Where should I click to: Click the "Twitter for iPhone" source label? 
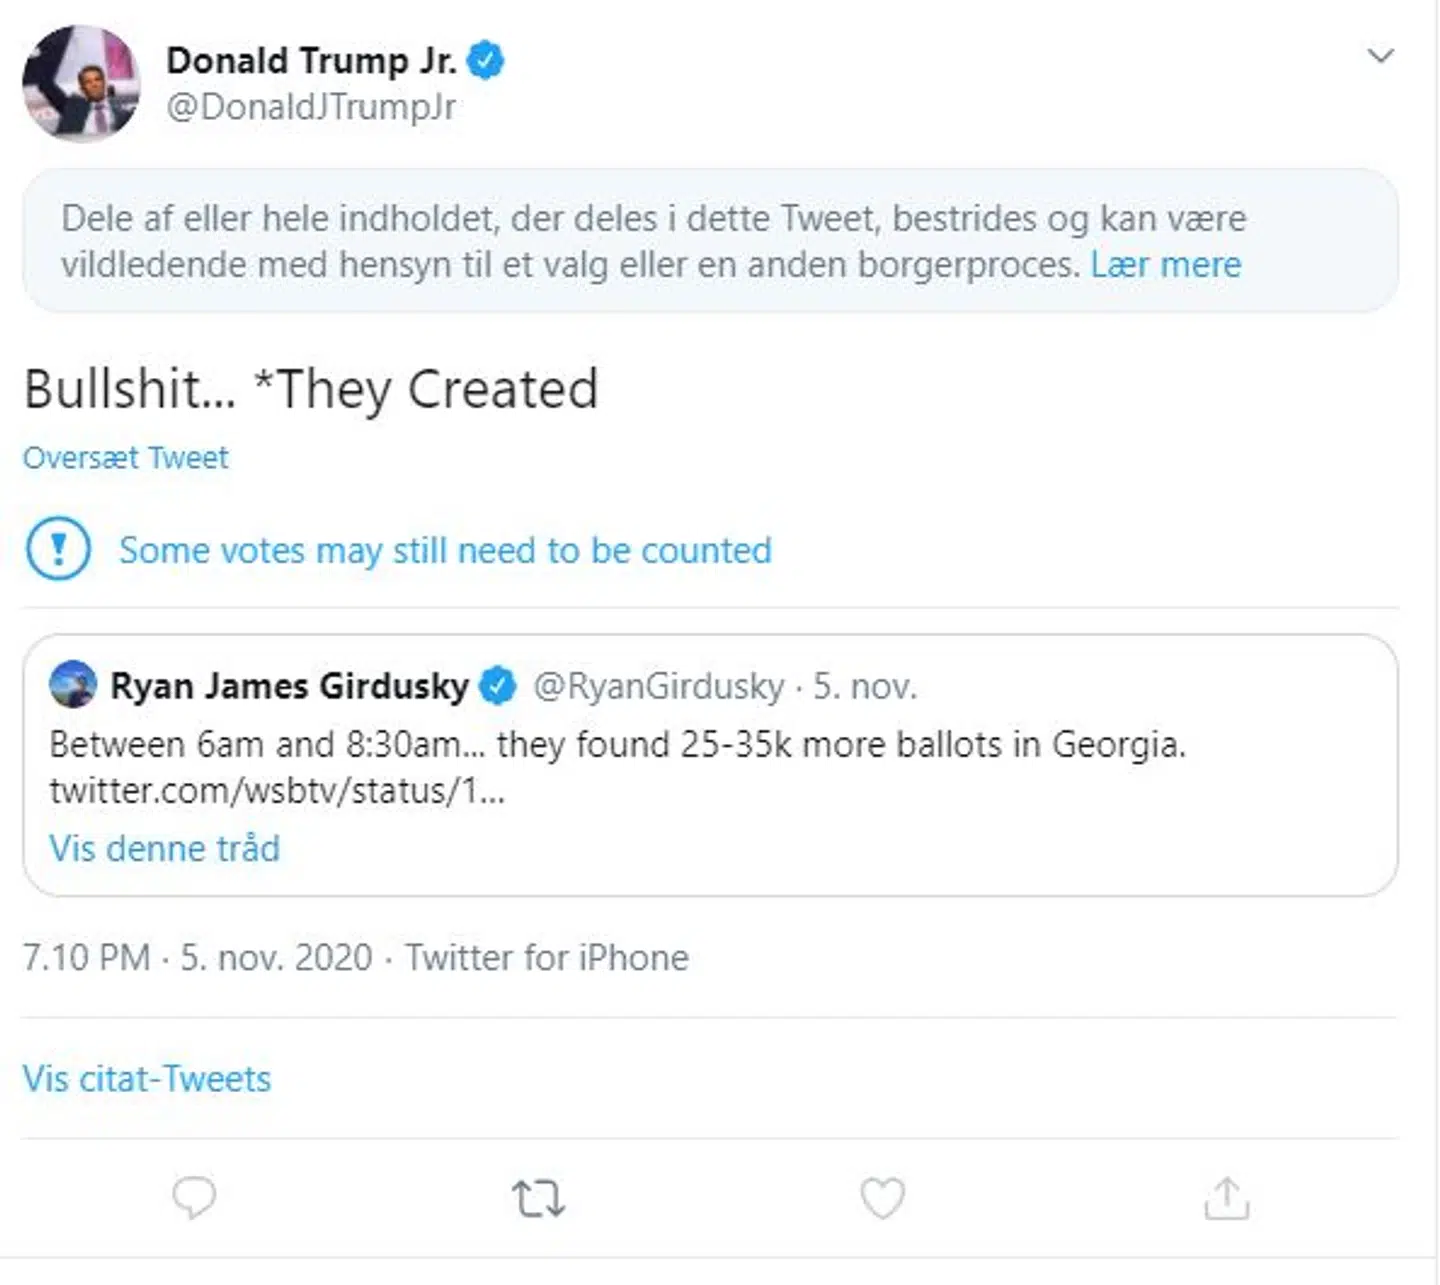click(547, 957)
